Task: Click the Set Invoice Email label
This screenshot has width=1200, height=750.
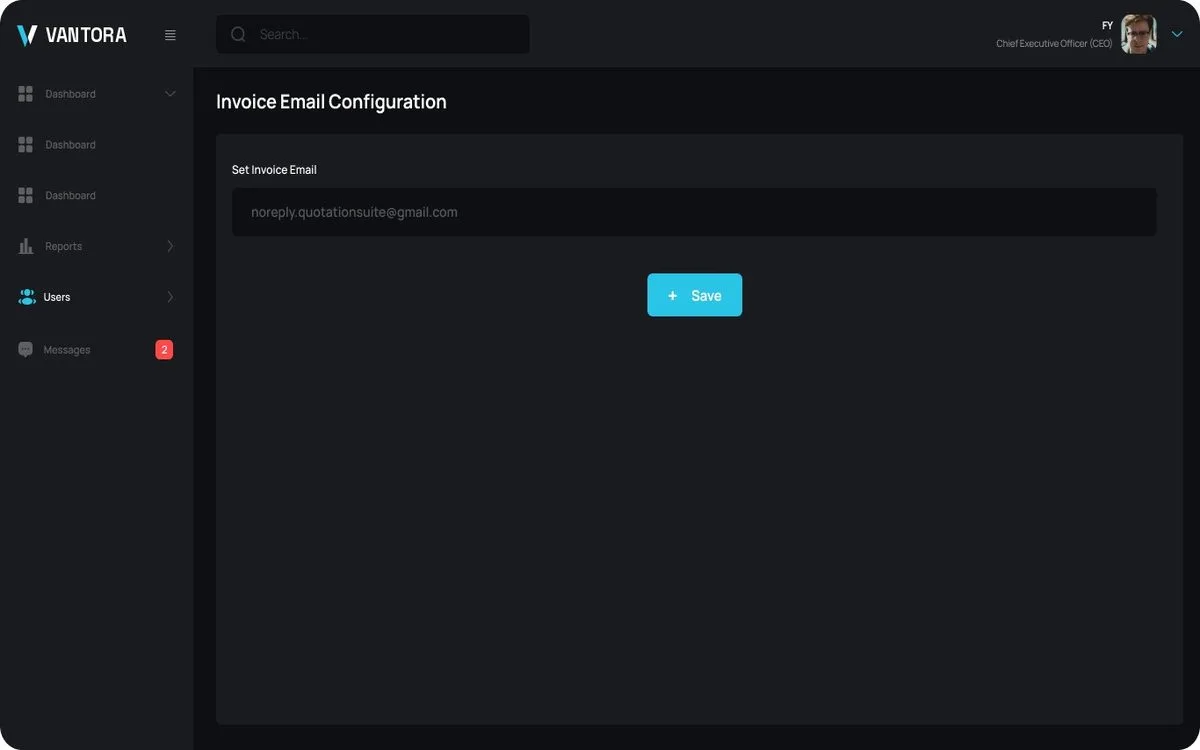Action: pos(274,170)
